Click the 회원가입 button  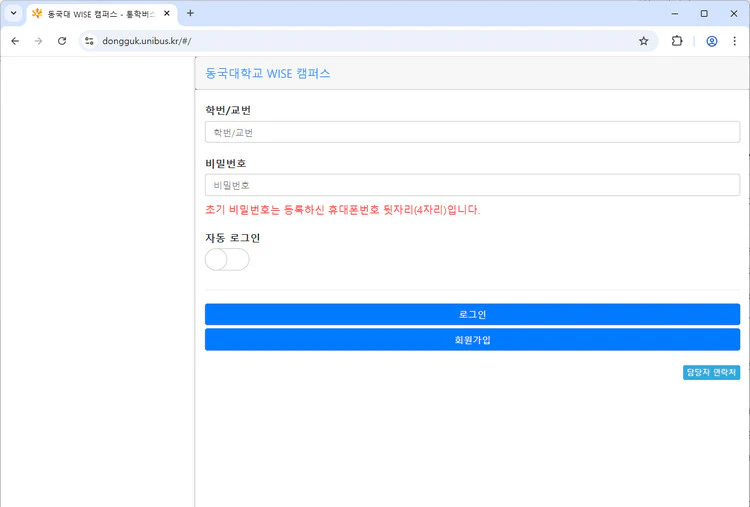pyautogui.click(x=472, y=340)
